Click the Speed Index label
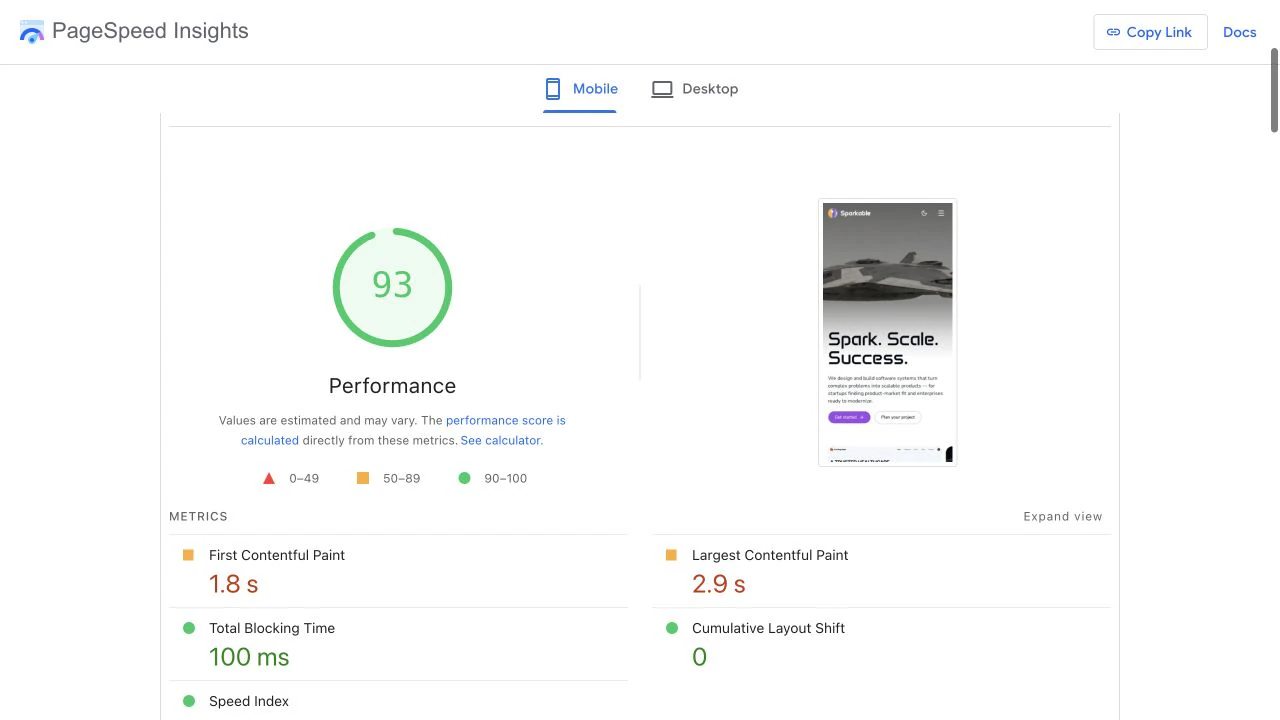 pos(249,701)
